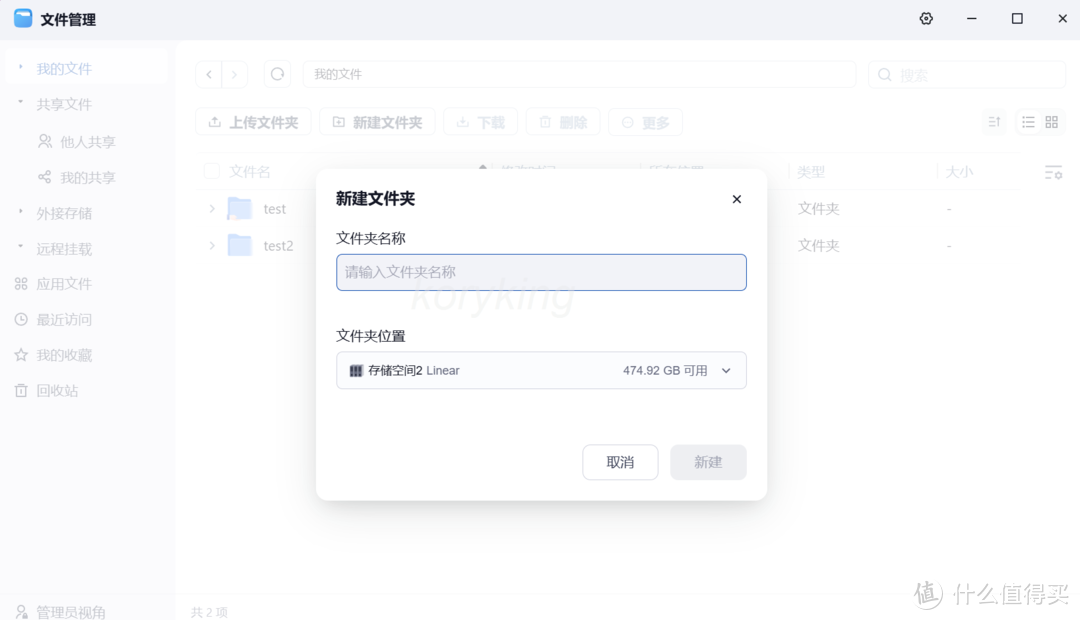This screenshot has width=1080, height=620.
Task: Expand the 共享文件 section in the sidebar
Action: click(57, 104)
